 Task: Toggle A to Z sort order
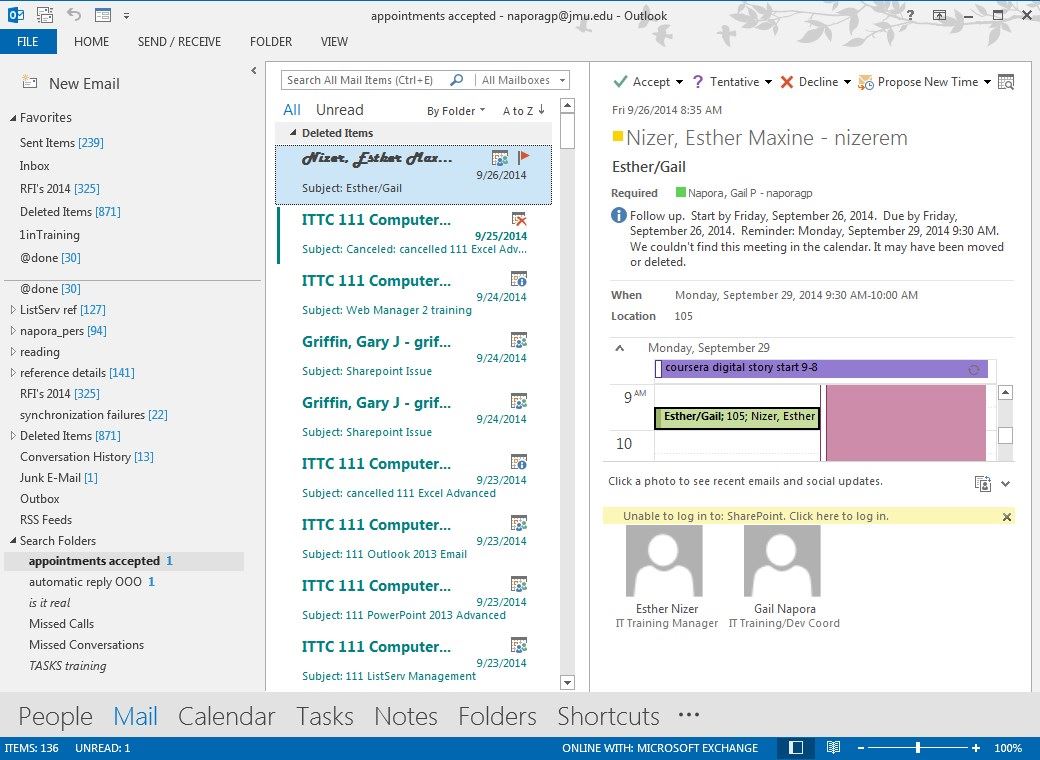523,111
